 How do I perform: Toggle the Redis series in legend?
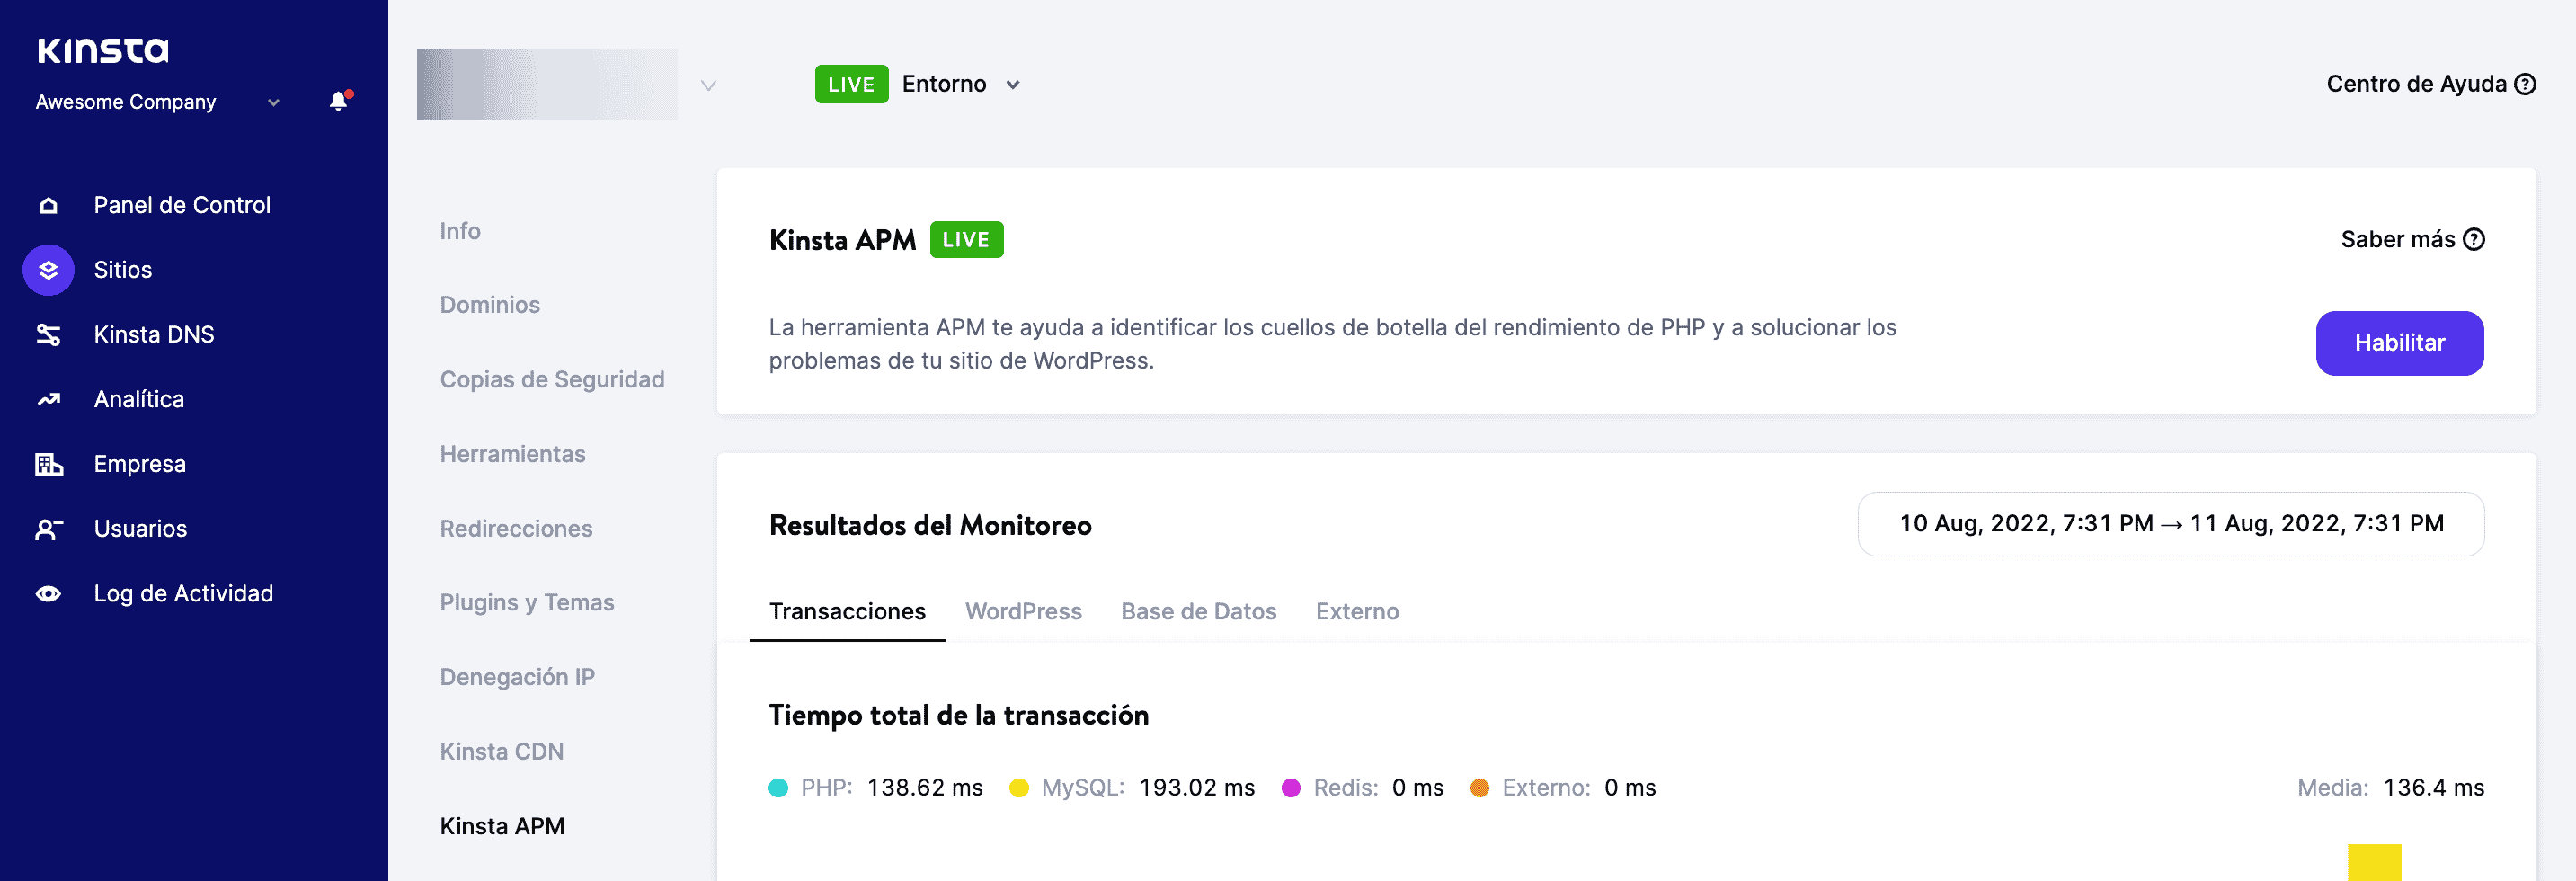pos(1290,788)
